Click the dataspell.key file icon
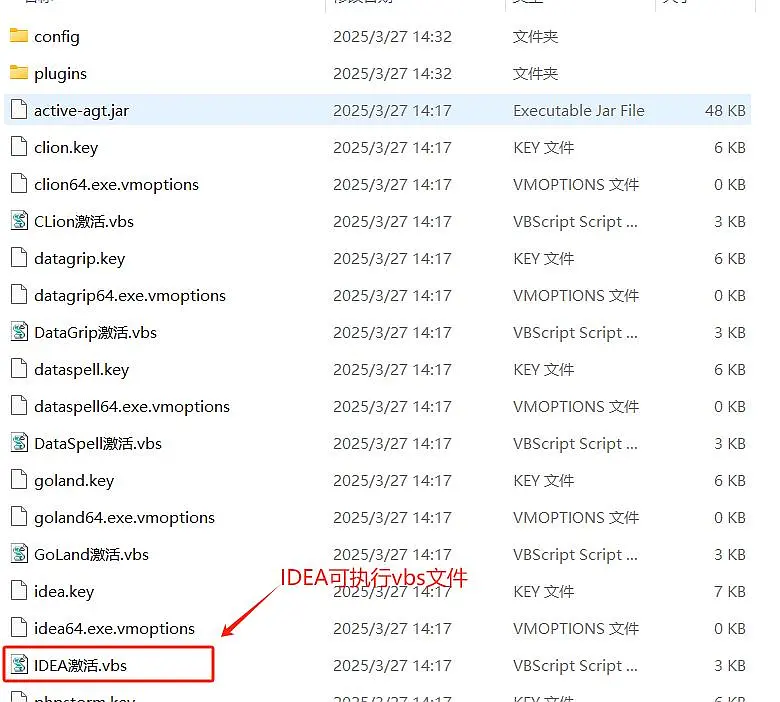 (19, 369)
